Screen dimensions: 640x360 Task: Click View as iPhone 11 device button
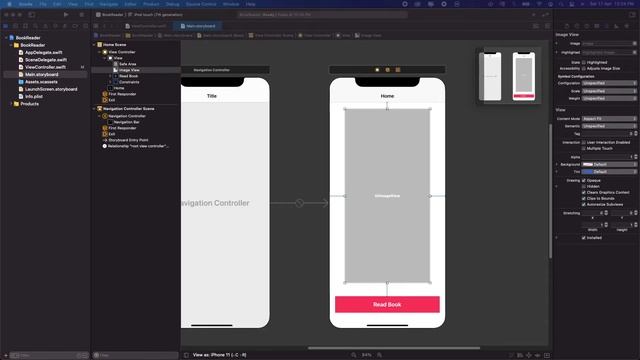[220, 355]
